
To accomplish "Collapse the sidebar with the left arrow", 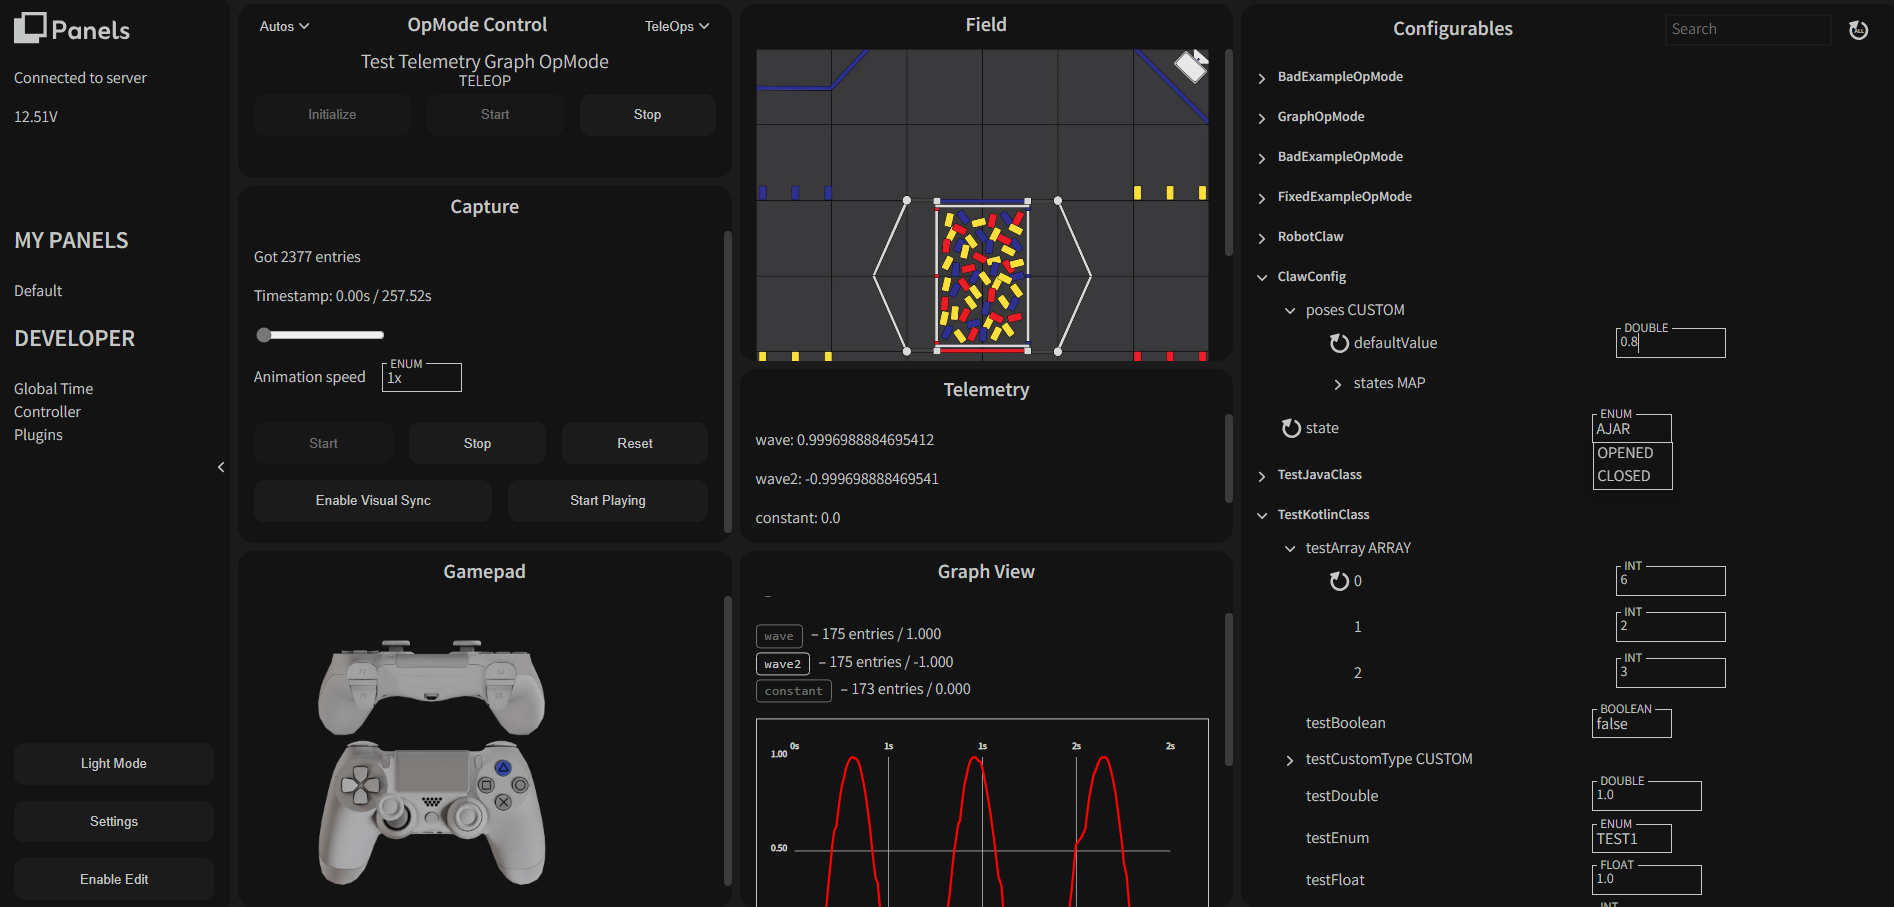I will point(221,467).
